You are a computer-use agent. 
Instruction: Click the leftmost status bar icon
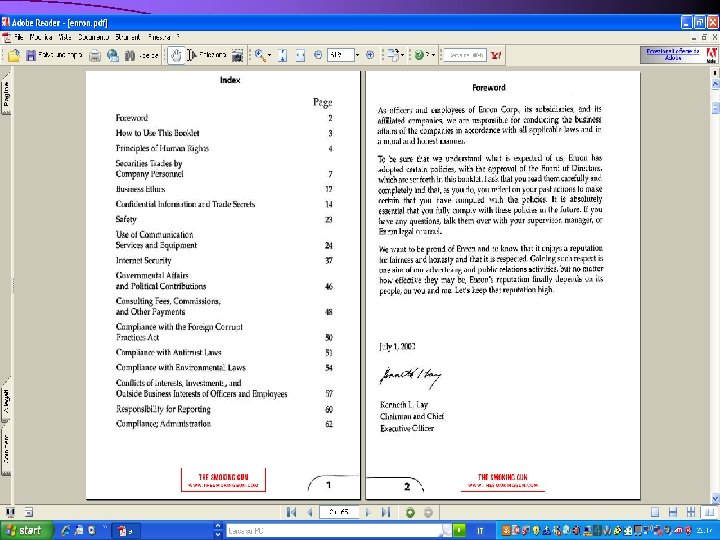click(x=10, y=512)
